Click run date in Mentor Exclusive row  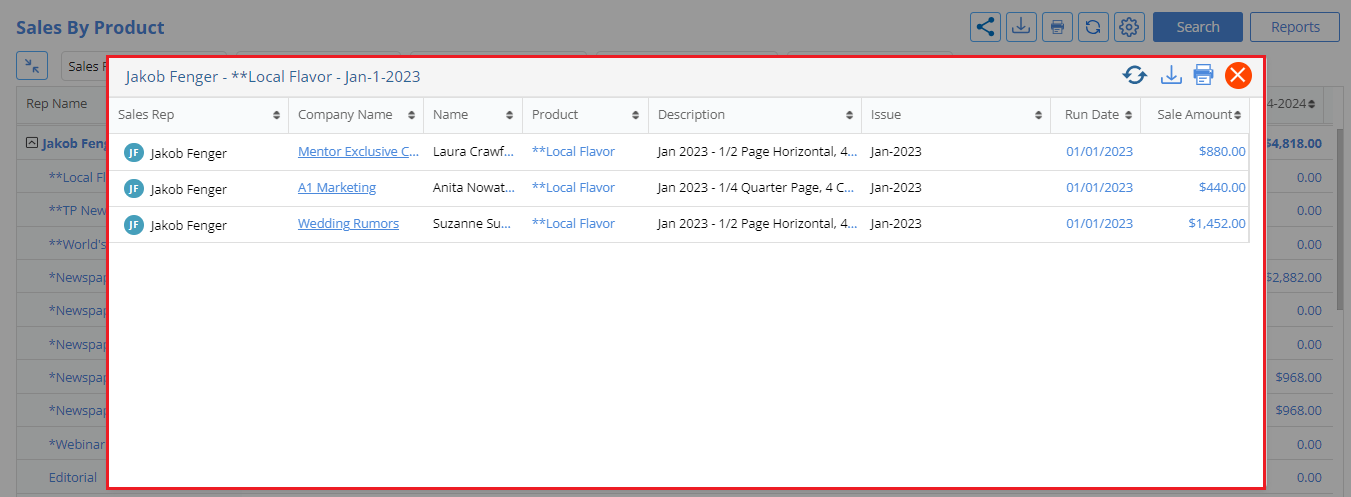pyautogui.click(x=1099, y=152)
